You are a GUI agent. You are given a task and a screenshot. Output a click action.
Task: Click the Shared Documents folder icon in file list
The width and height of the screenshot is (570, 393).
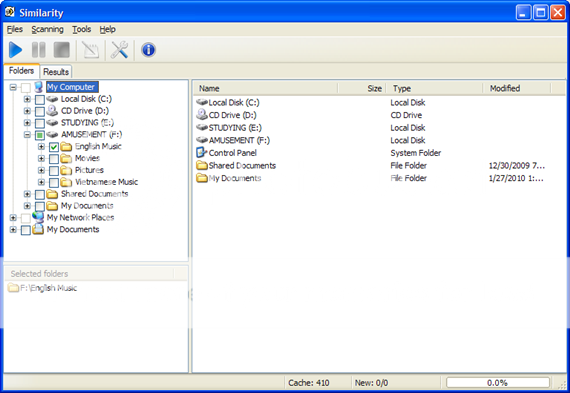click(x=201, y=165)
